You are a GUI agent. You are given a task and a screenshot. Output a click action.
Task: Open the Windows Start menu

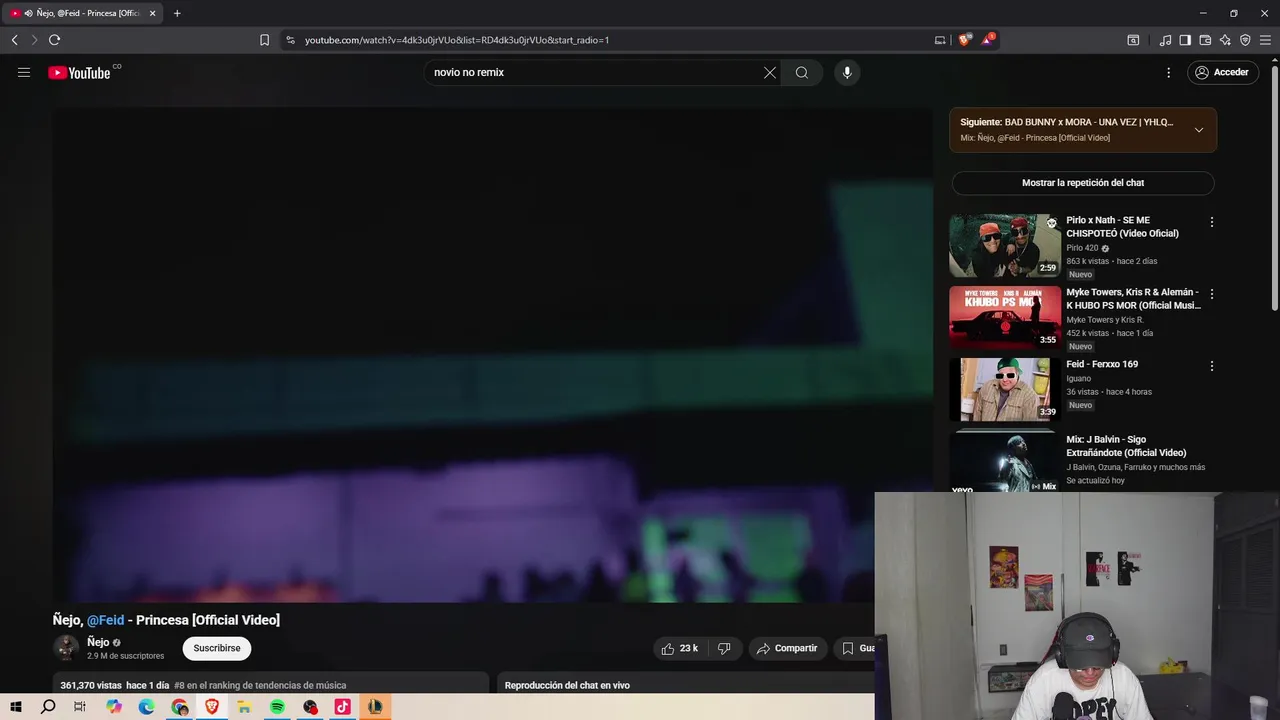(x=16, y=707)
